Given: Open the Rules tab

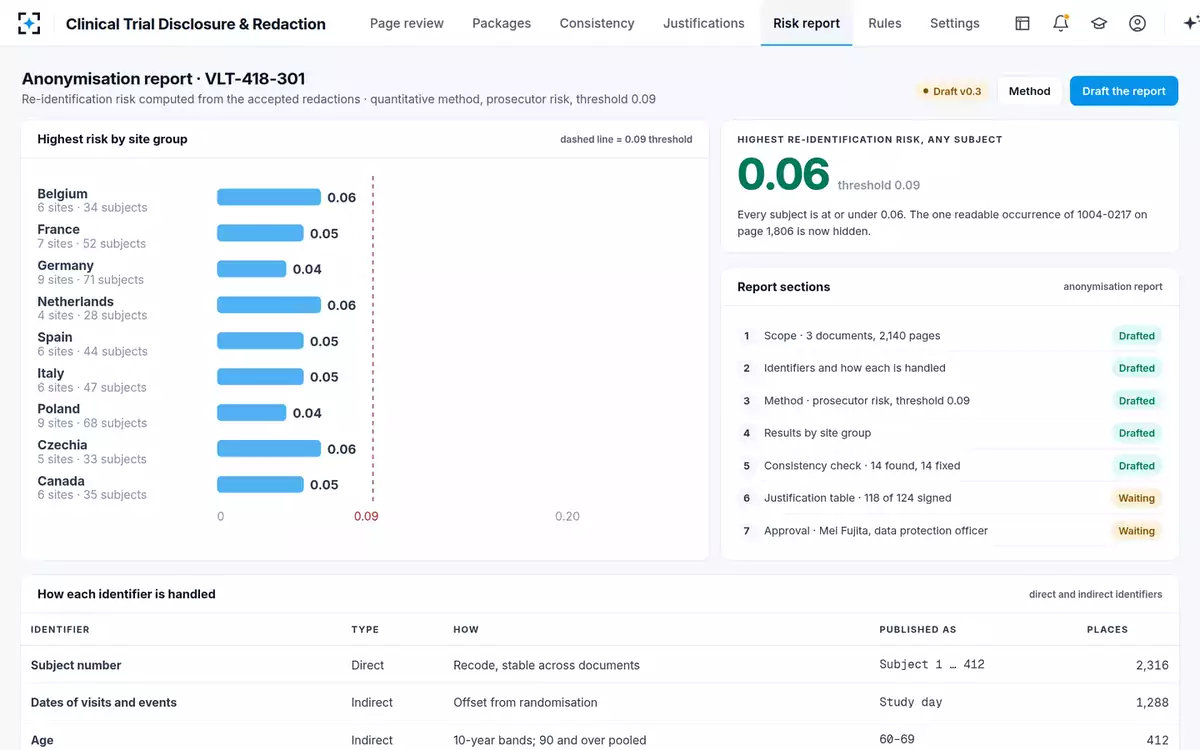Looking at the screenshot, I should coord(885,23).
